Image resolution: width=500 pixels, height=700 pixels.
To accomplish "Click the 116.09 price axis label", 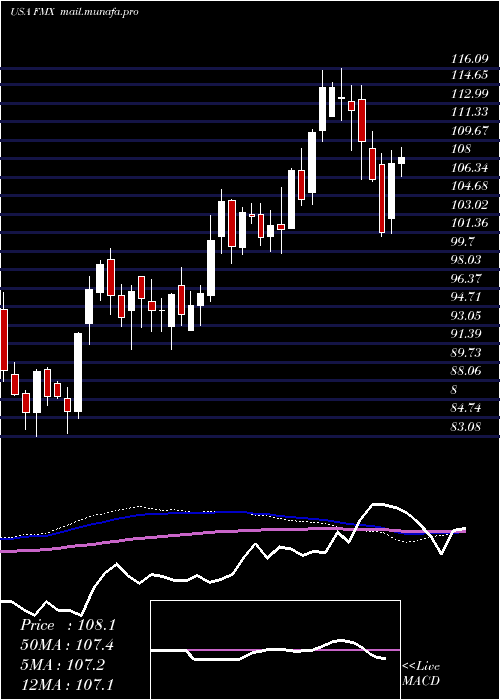I will [x=469, y=58].
